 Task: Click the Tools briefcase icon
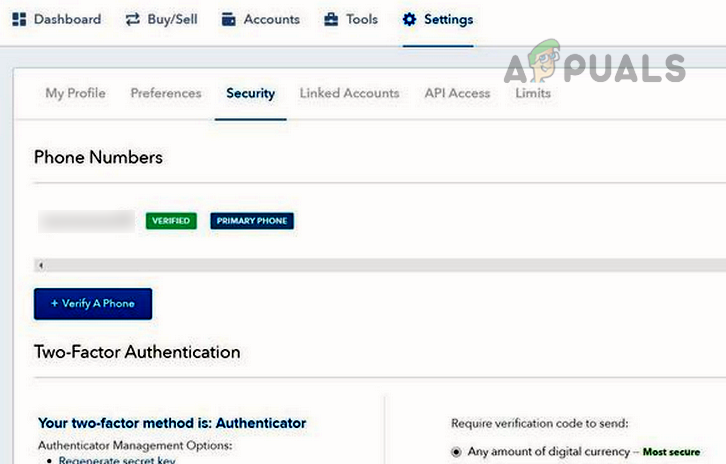tap(331, 19)
